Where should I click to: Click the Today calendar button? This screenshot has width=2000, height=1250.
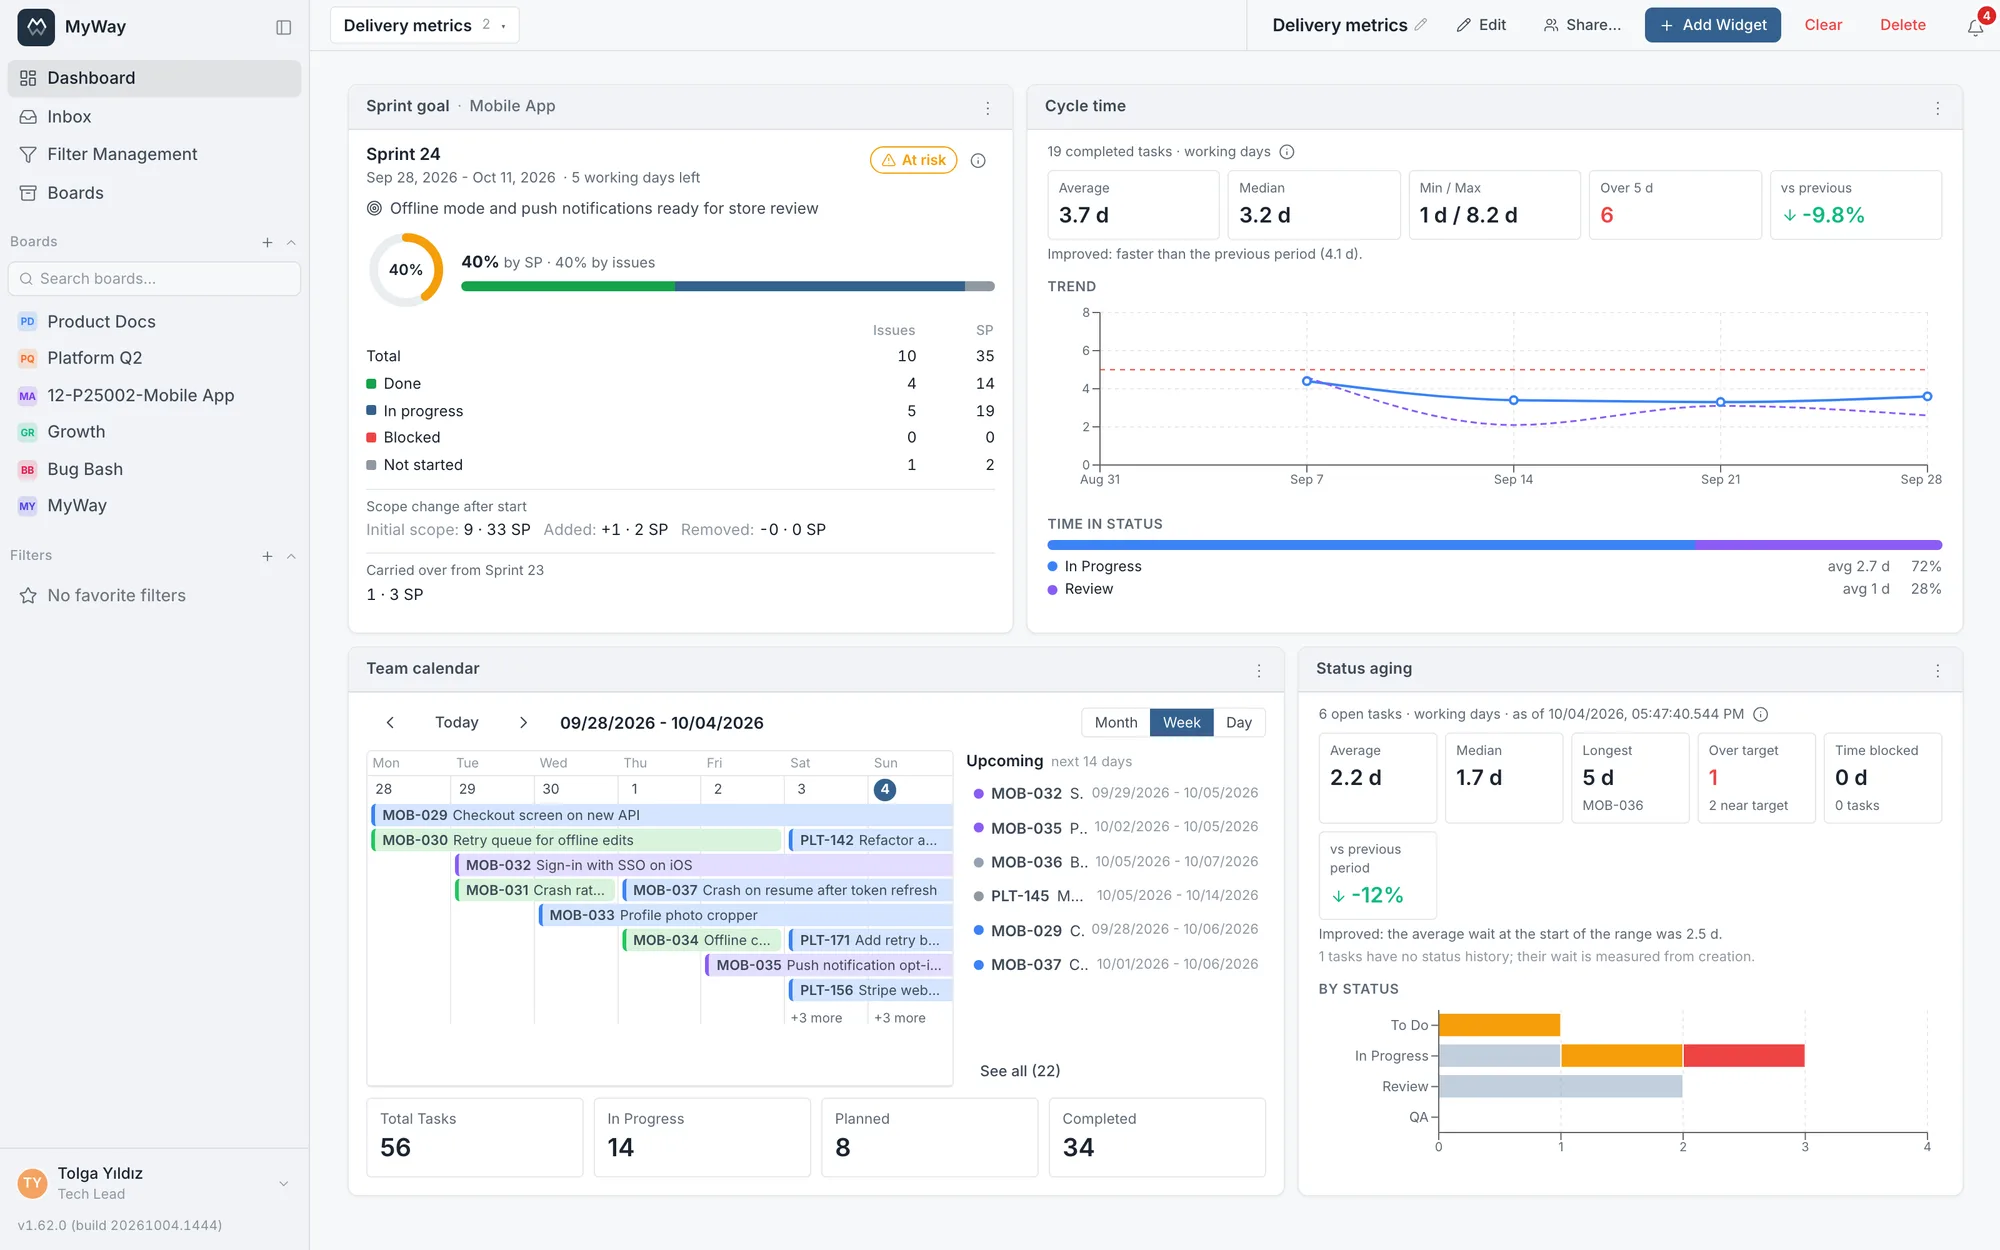click(x=456, y=722)
